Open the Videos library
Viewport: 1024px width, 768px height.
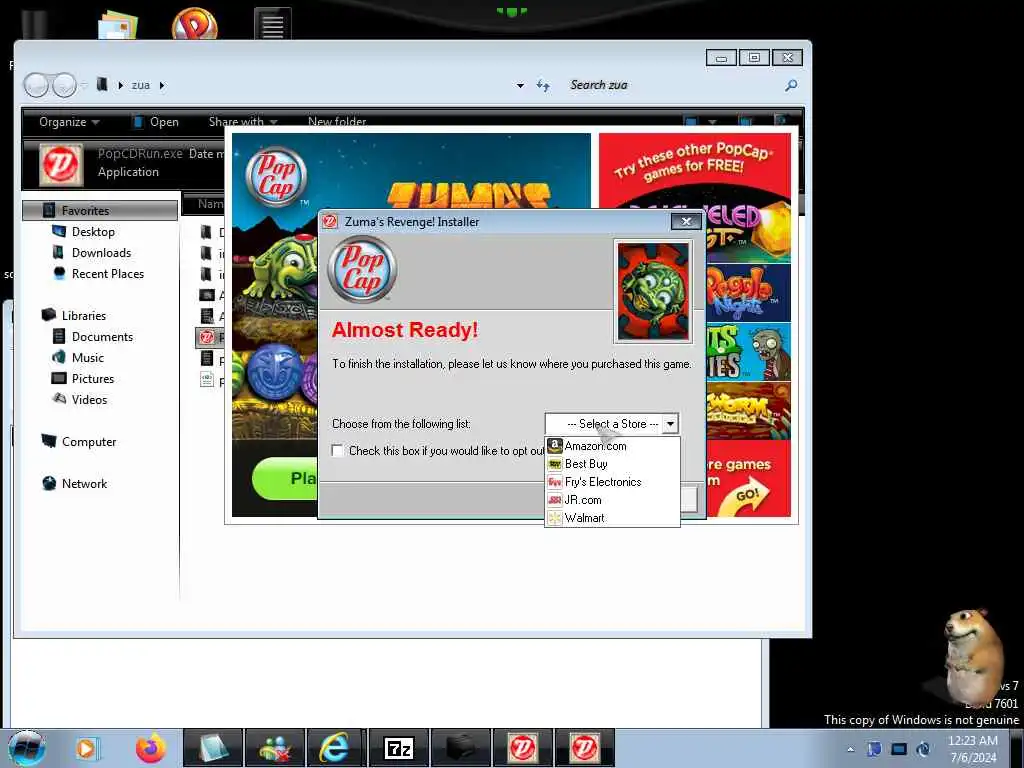pos(89,400)
